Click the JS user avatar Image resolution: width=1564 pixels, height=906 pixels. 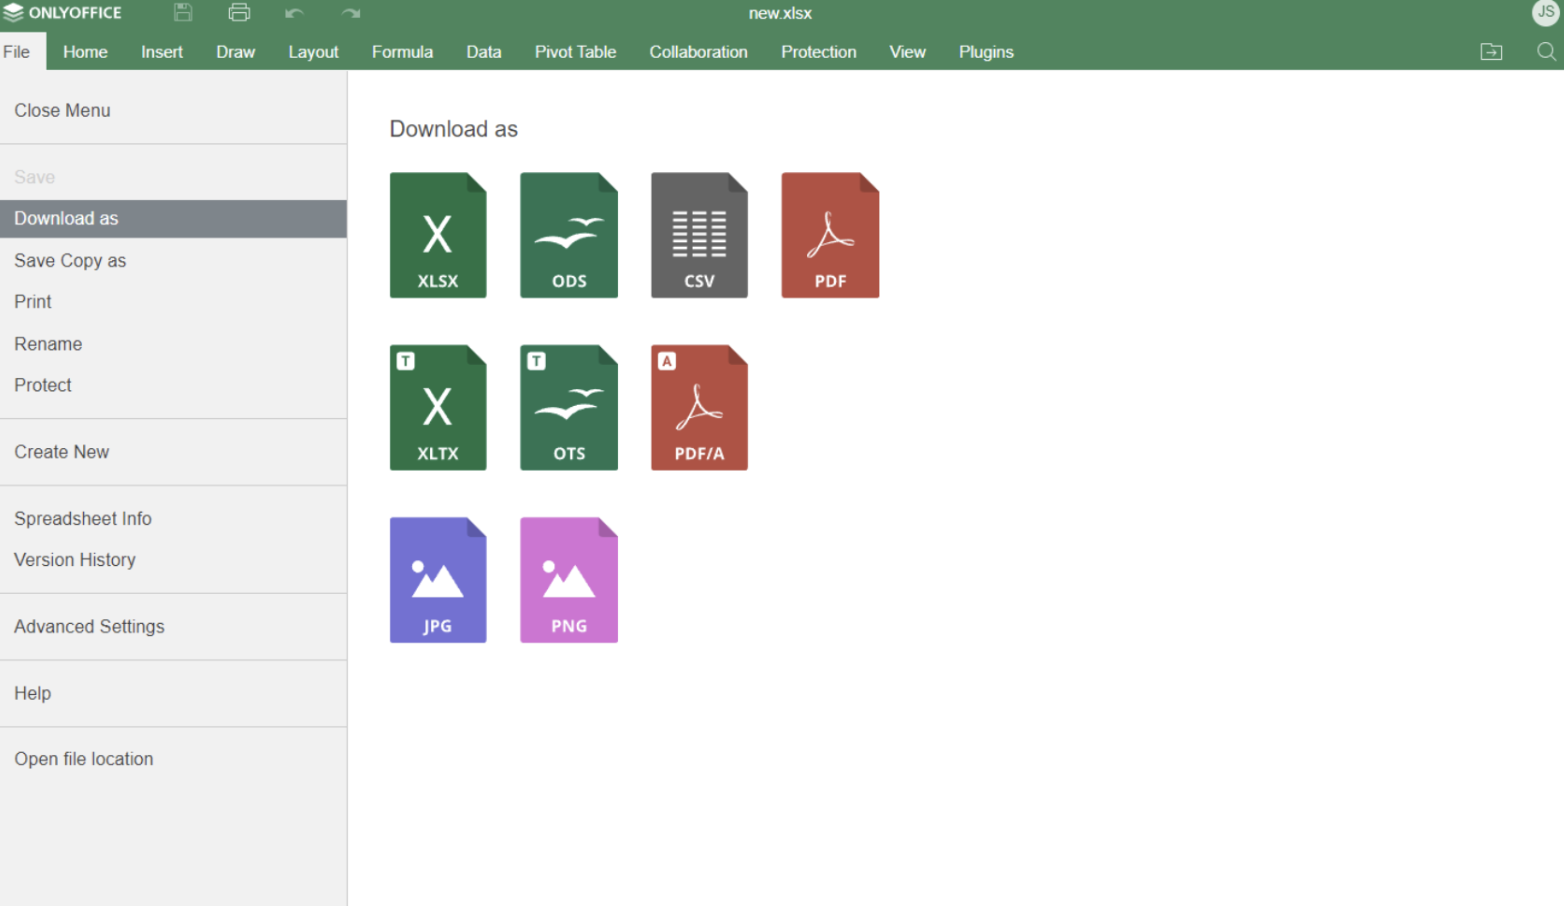pos(1546,12)
